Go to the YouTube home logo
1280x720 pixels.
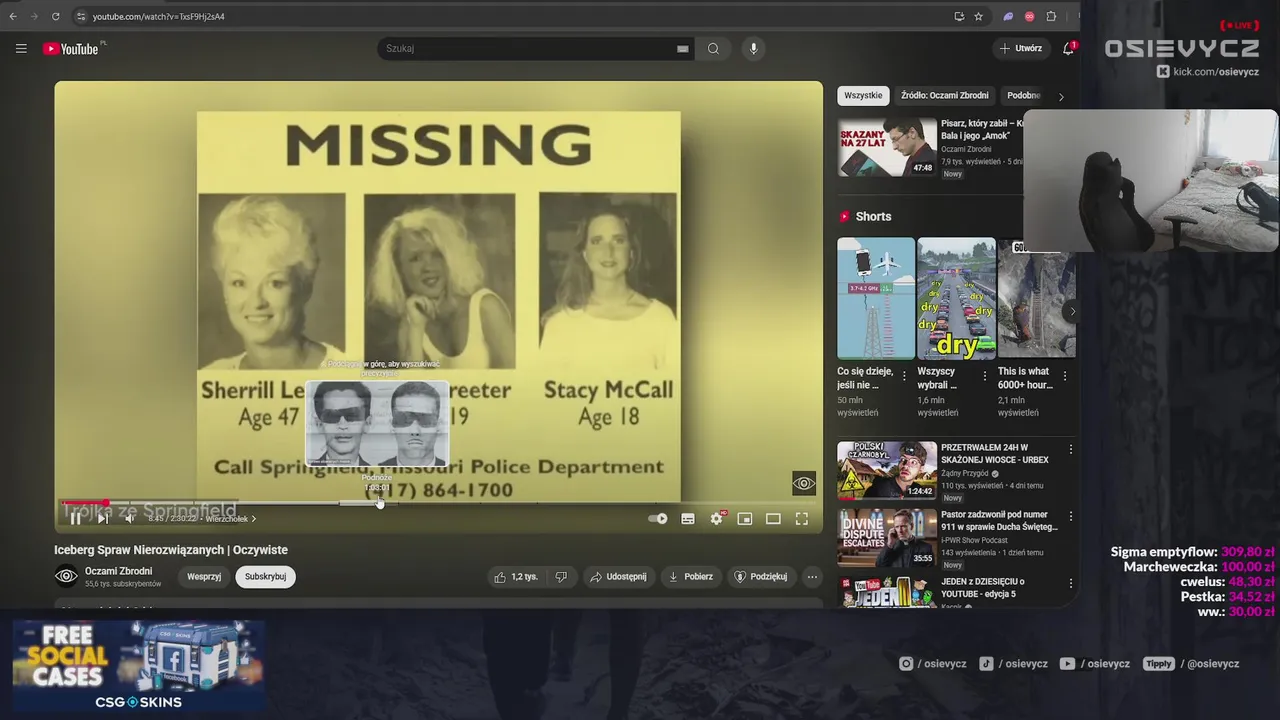[x=71, y=48]
